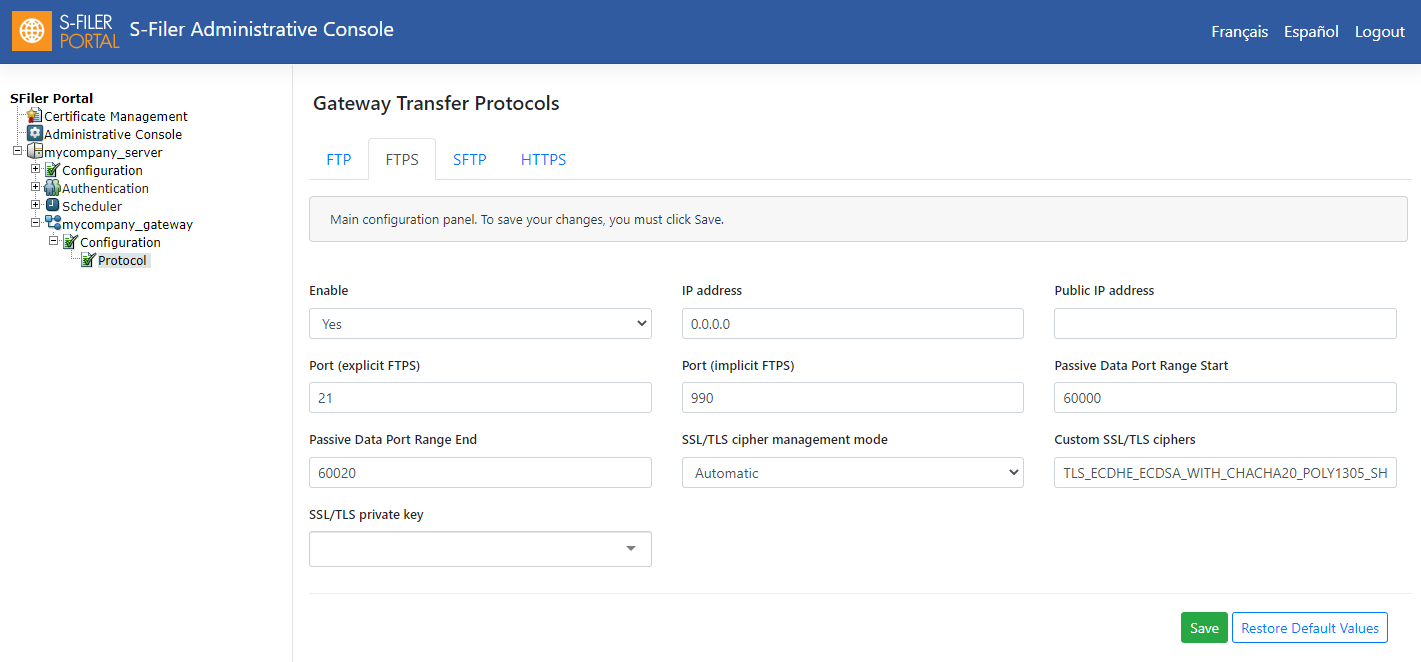
Task: Open the SSL/TLS private key dropdown
Action: 480,549
